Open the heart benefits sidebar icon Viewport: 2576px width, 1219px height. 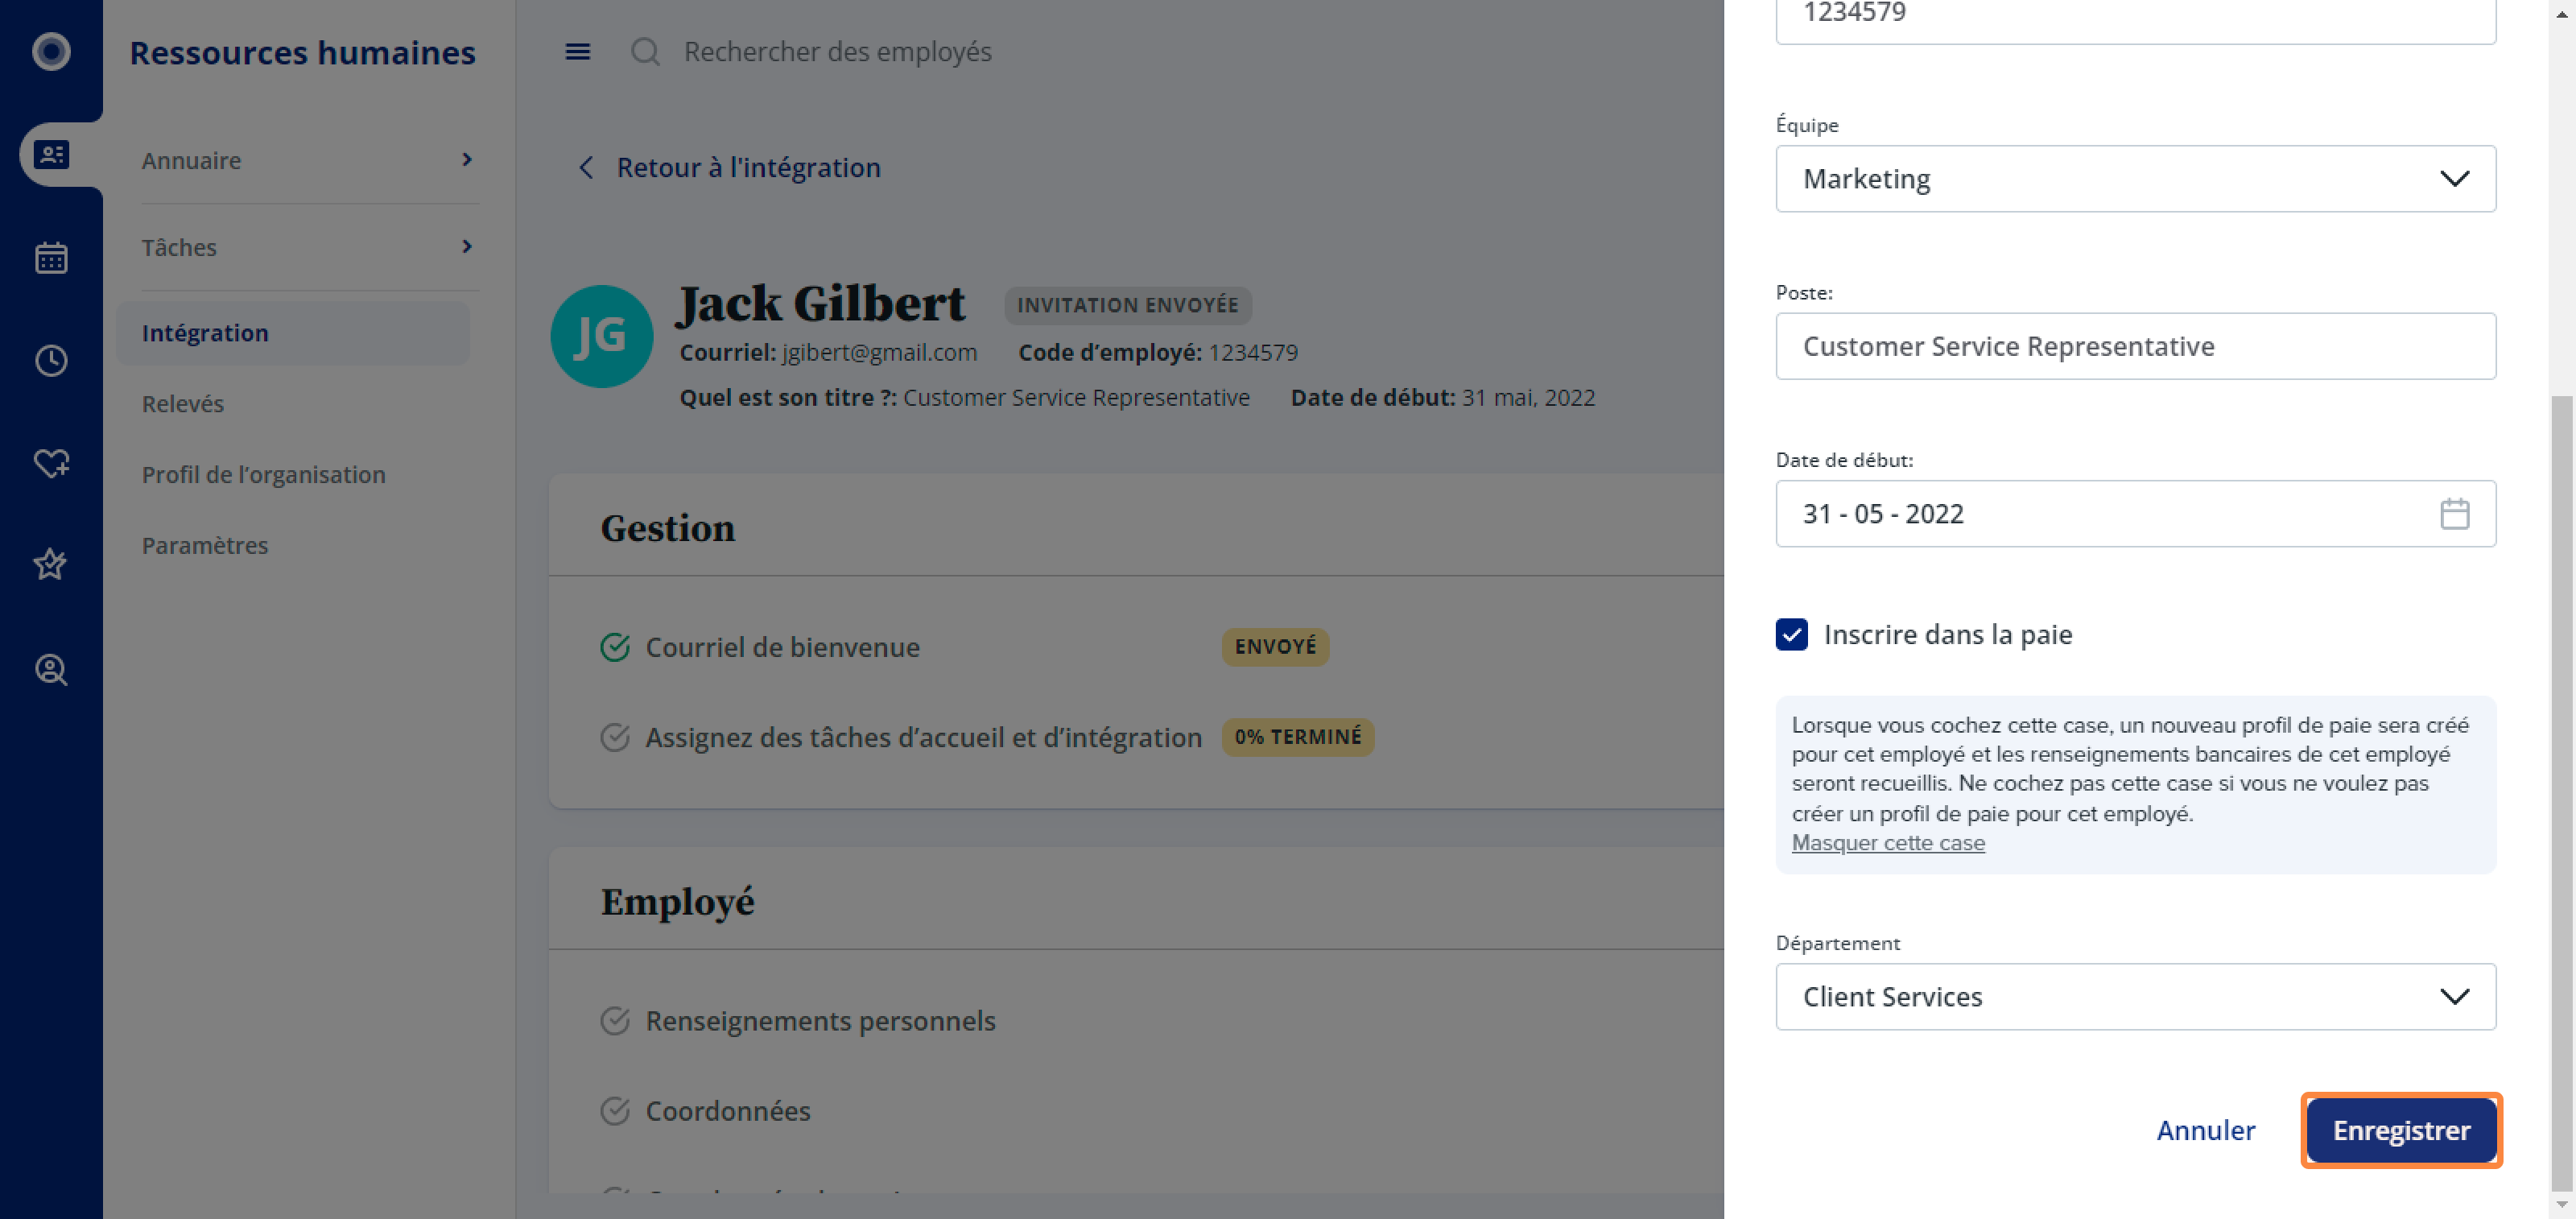click(x=51, y=463)
